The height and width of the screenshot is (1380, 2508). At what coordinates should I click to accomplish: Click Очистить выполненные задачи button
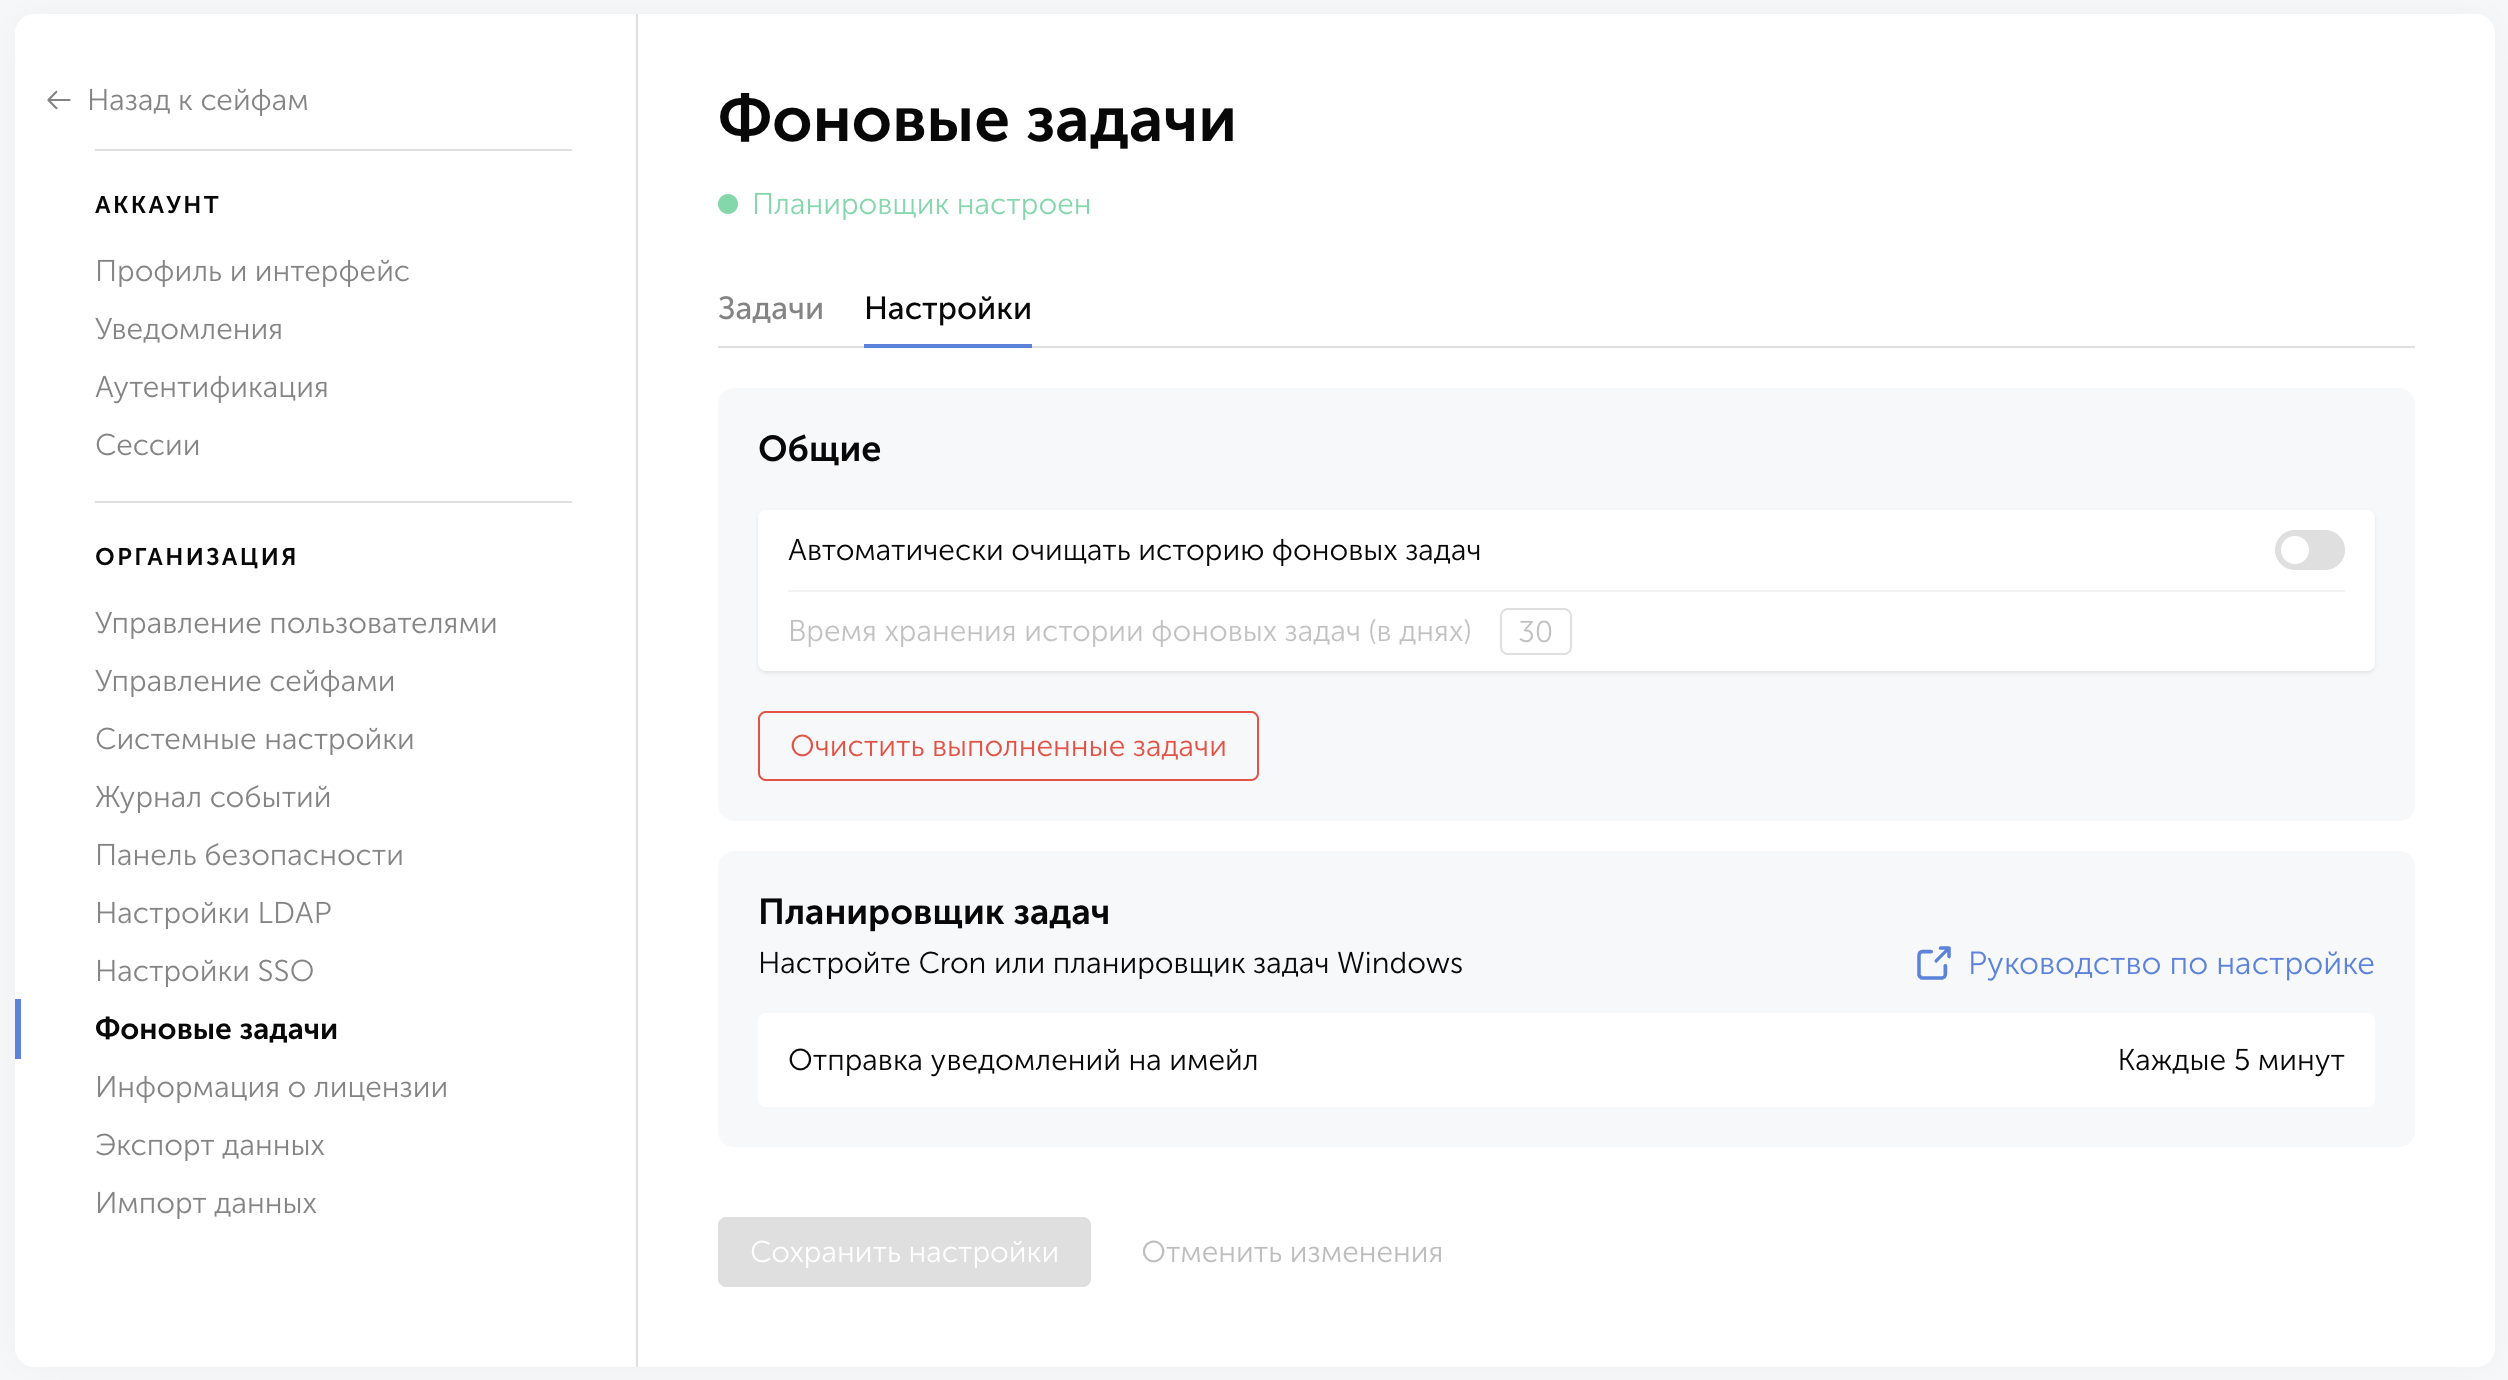tap(1008, 746)
